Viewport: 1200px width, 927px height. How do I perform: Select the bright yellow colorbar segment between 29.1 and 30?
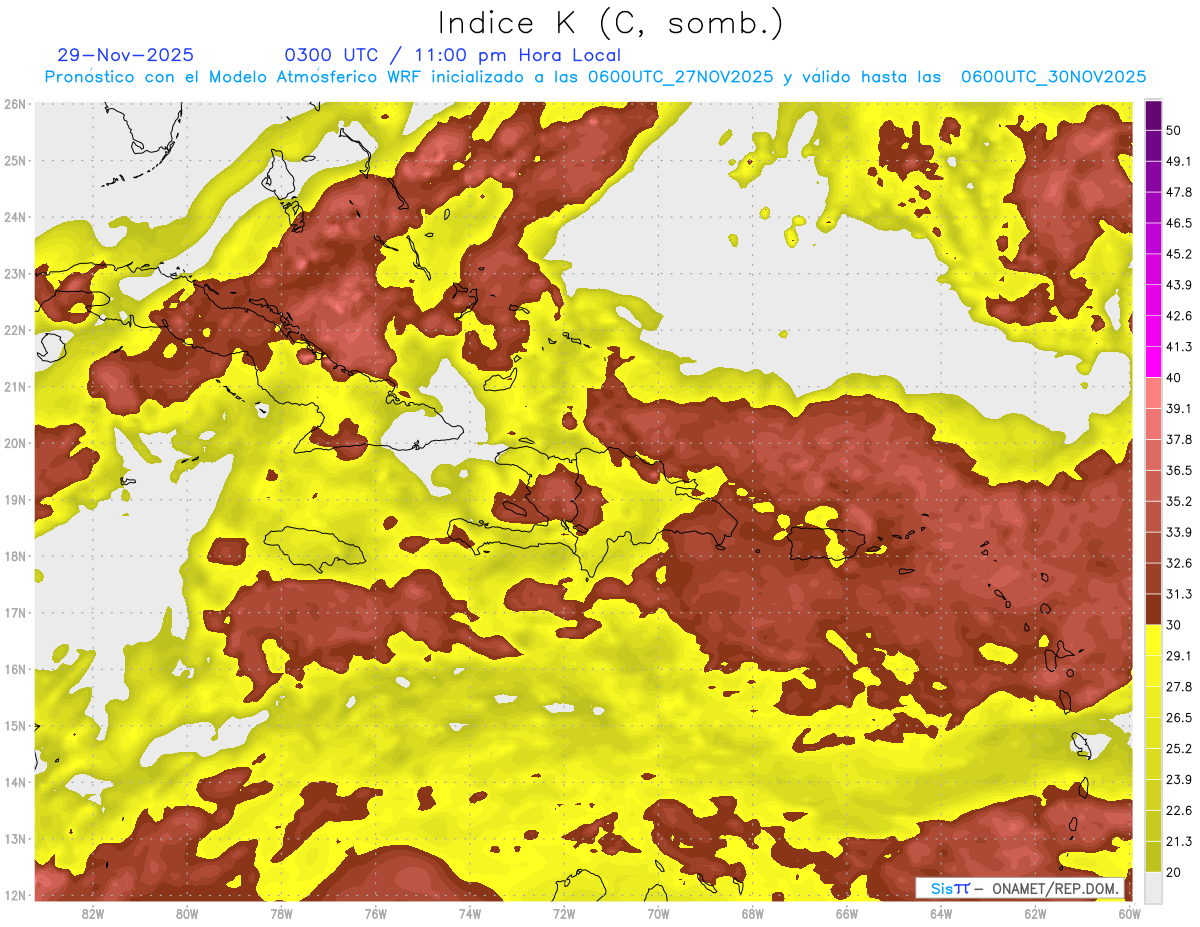click(1153, 640)
